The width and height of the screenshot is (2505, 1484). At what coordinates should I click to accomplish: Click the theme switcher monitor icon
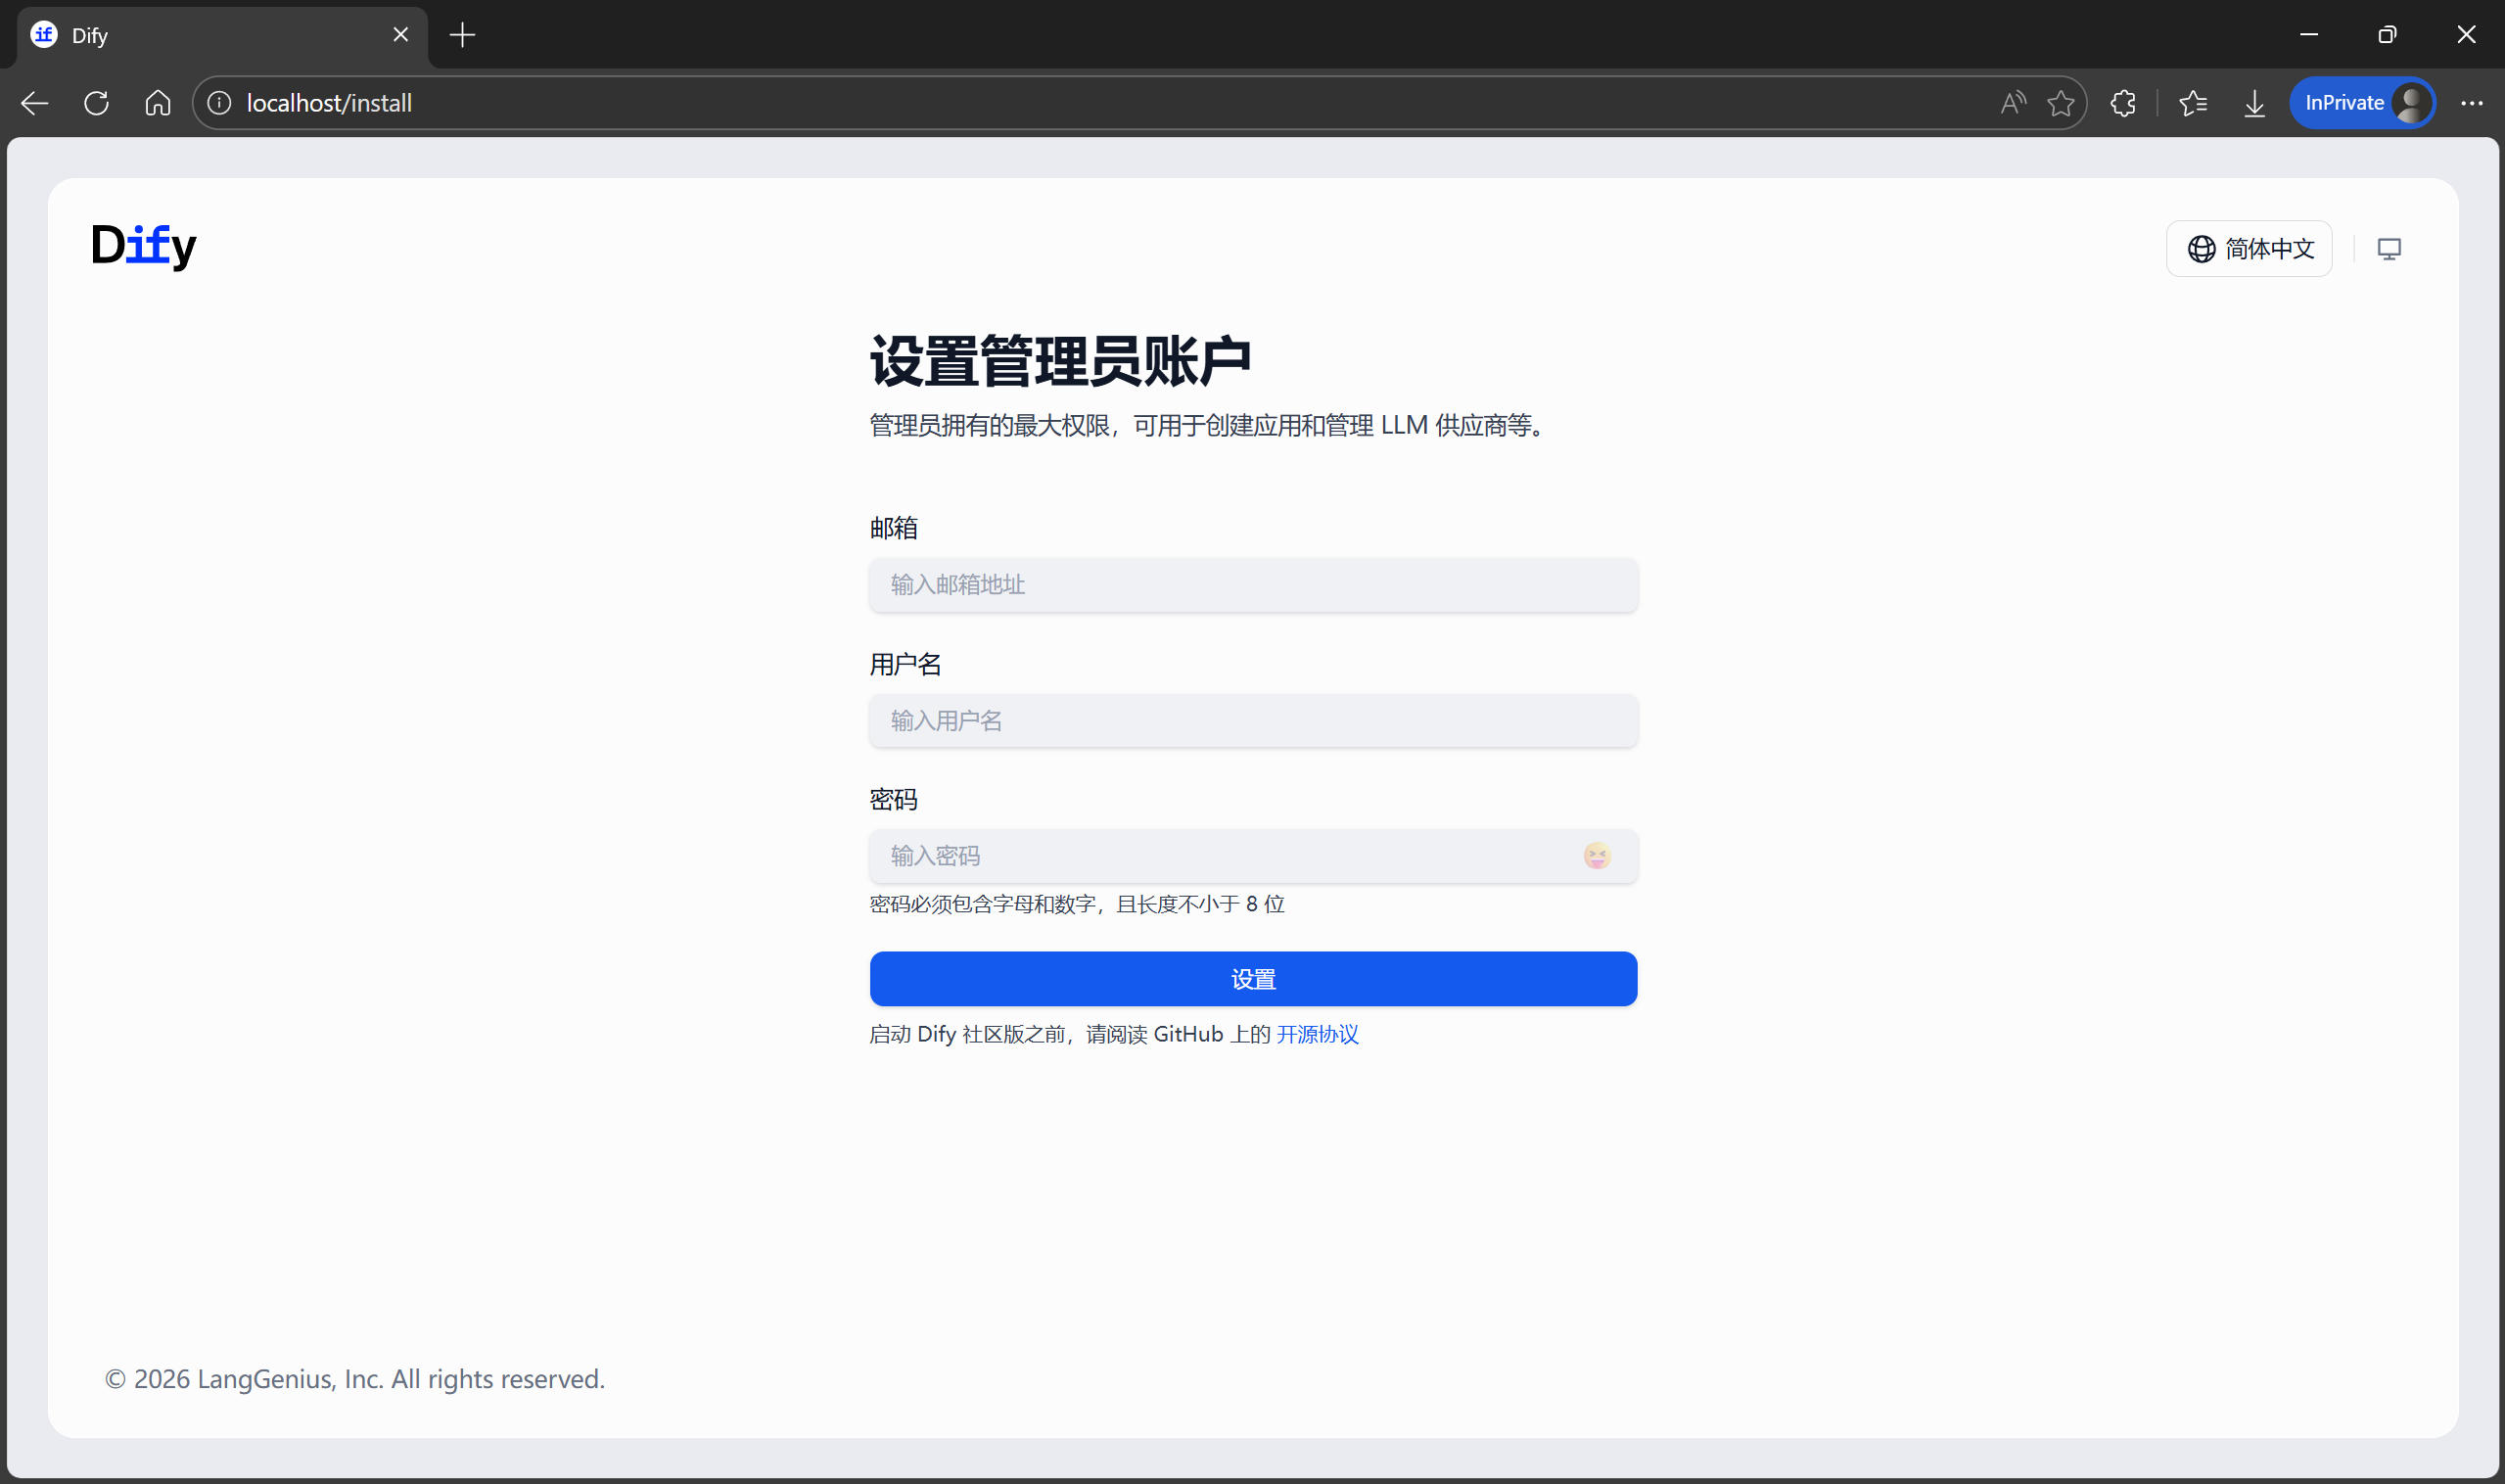[x=2388, y=249]
